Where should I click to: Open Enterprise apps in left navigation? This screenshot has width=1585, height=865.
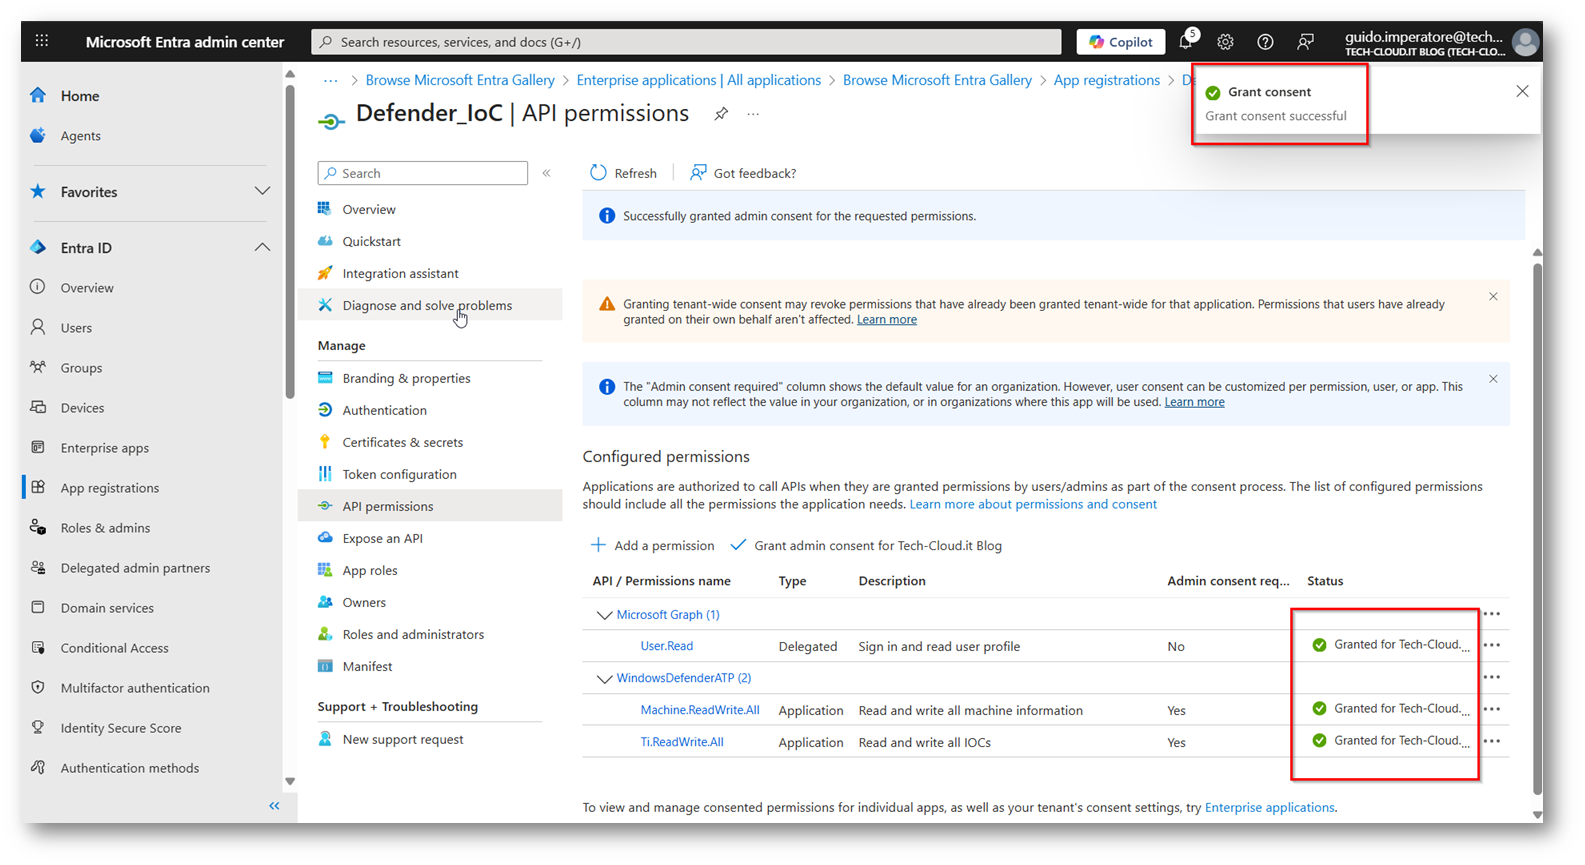pyautogui.click(x=104, y=448)
